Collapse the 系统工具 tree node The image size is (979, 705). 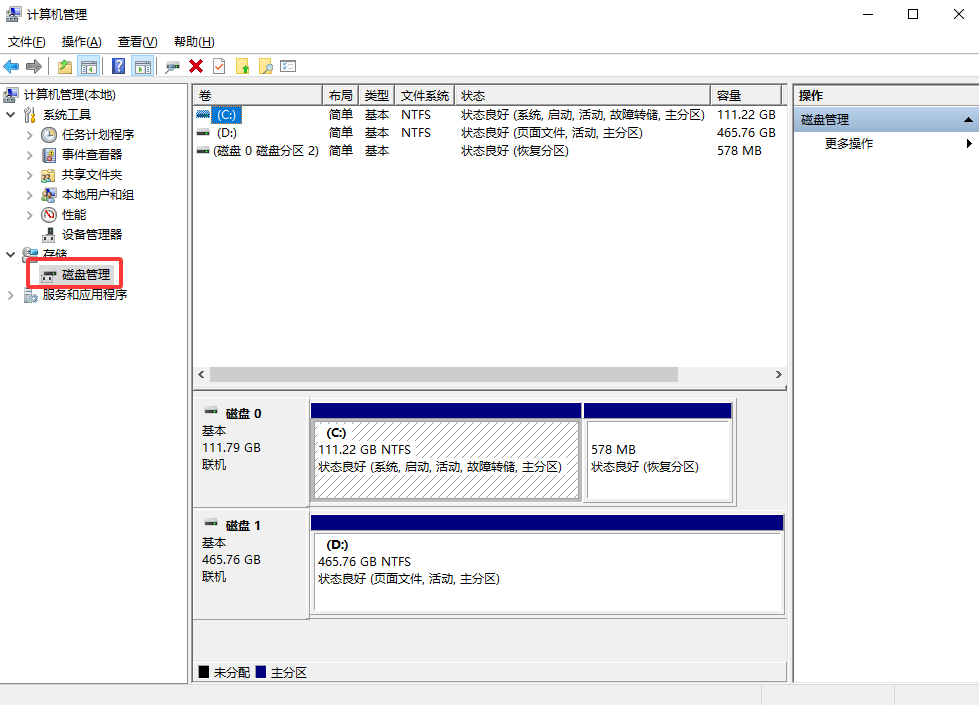(11, 115)
